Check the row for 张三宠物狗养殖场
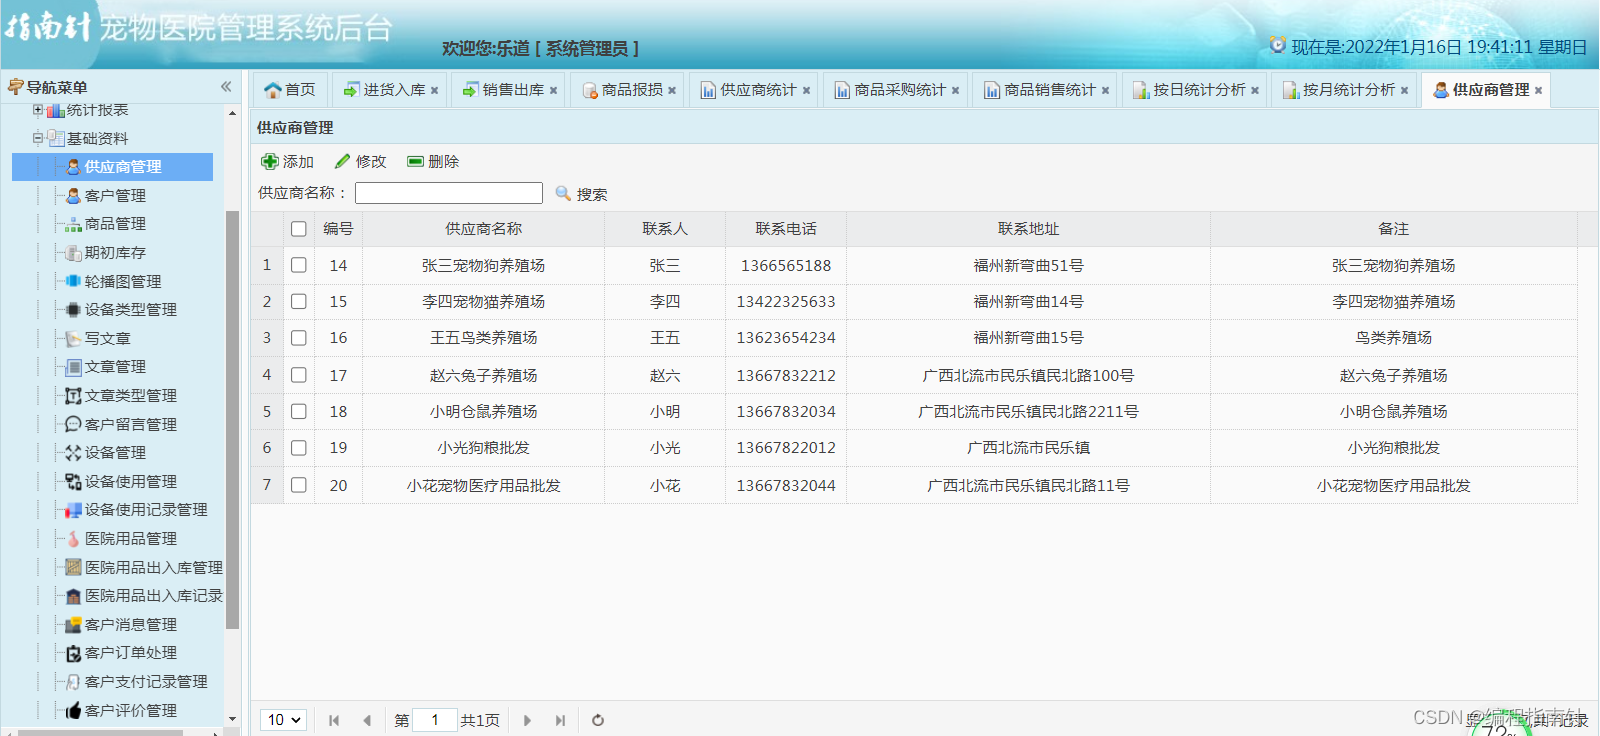Viewport: 1600px width, 736px height. tap(299, 265)
